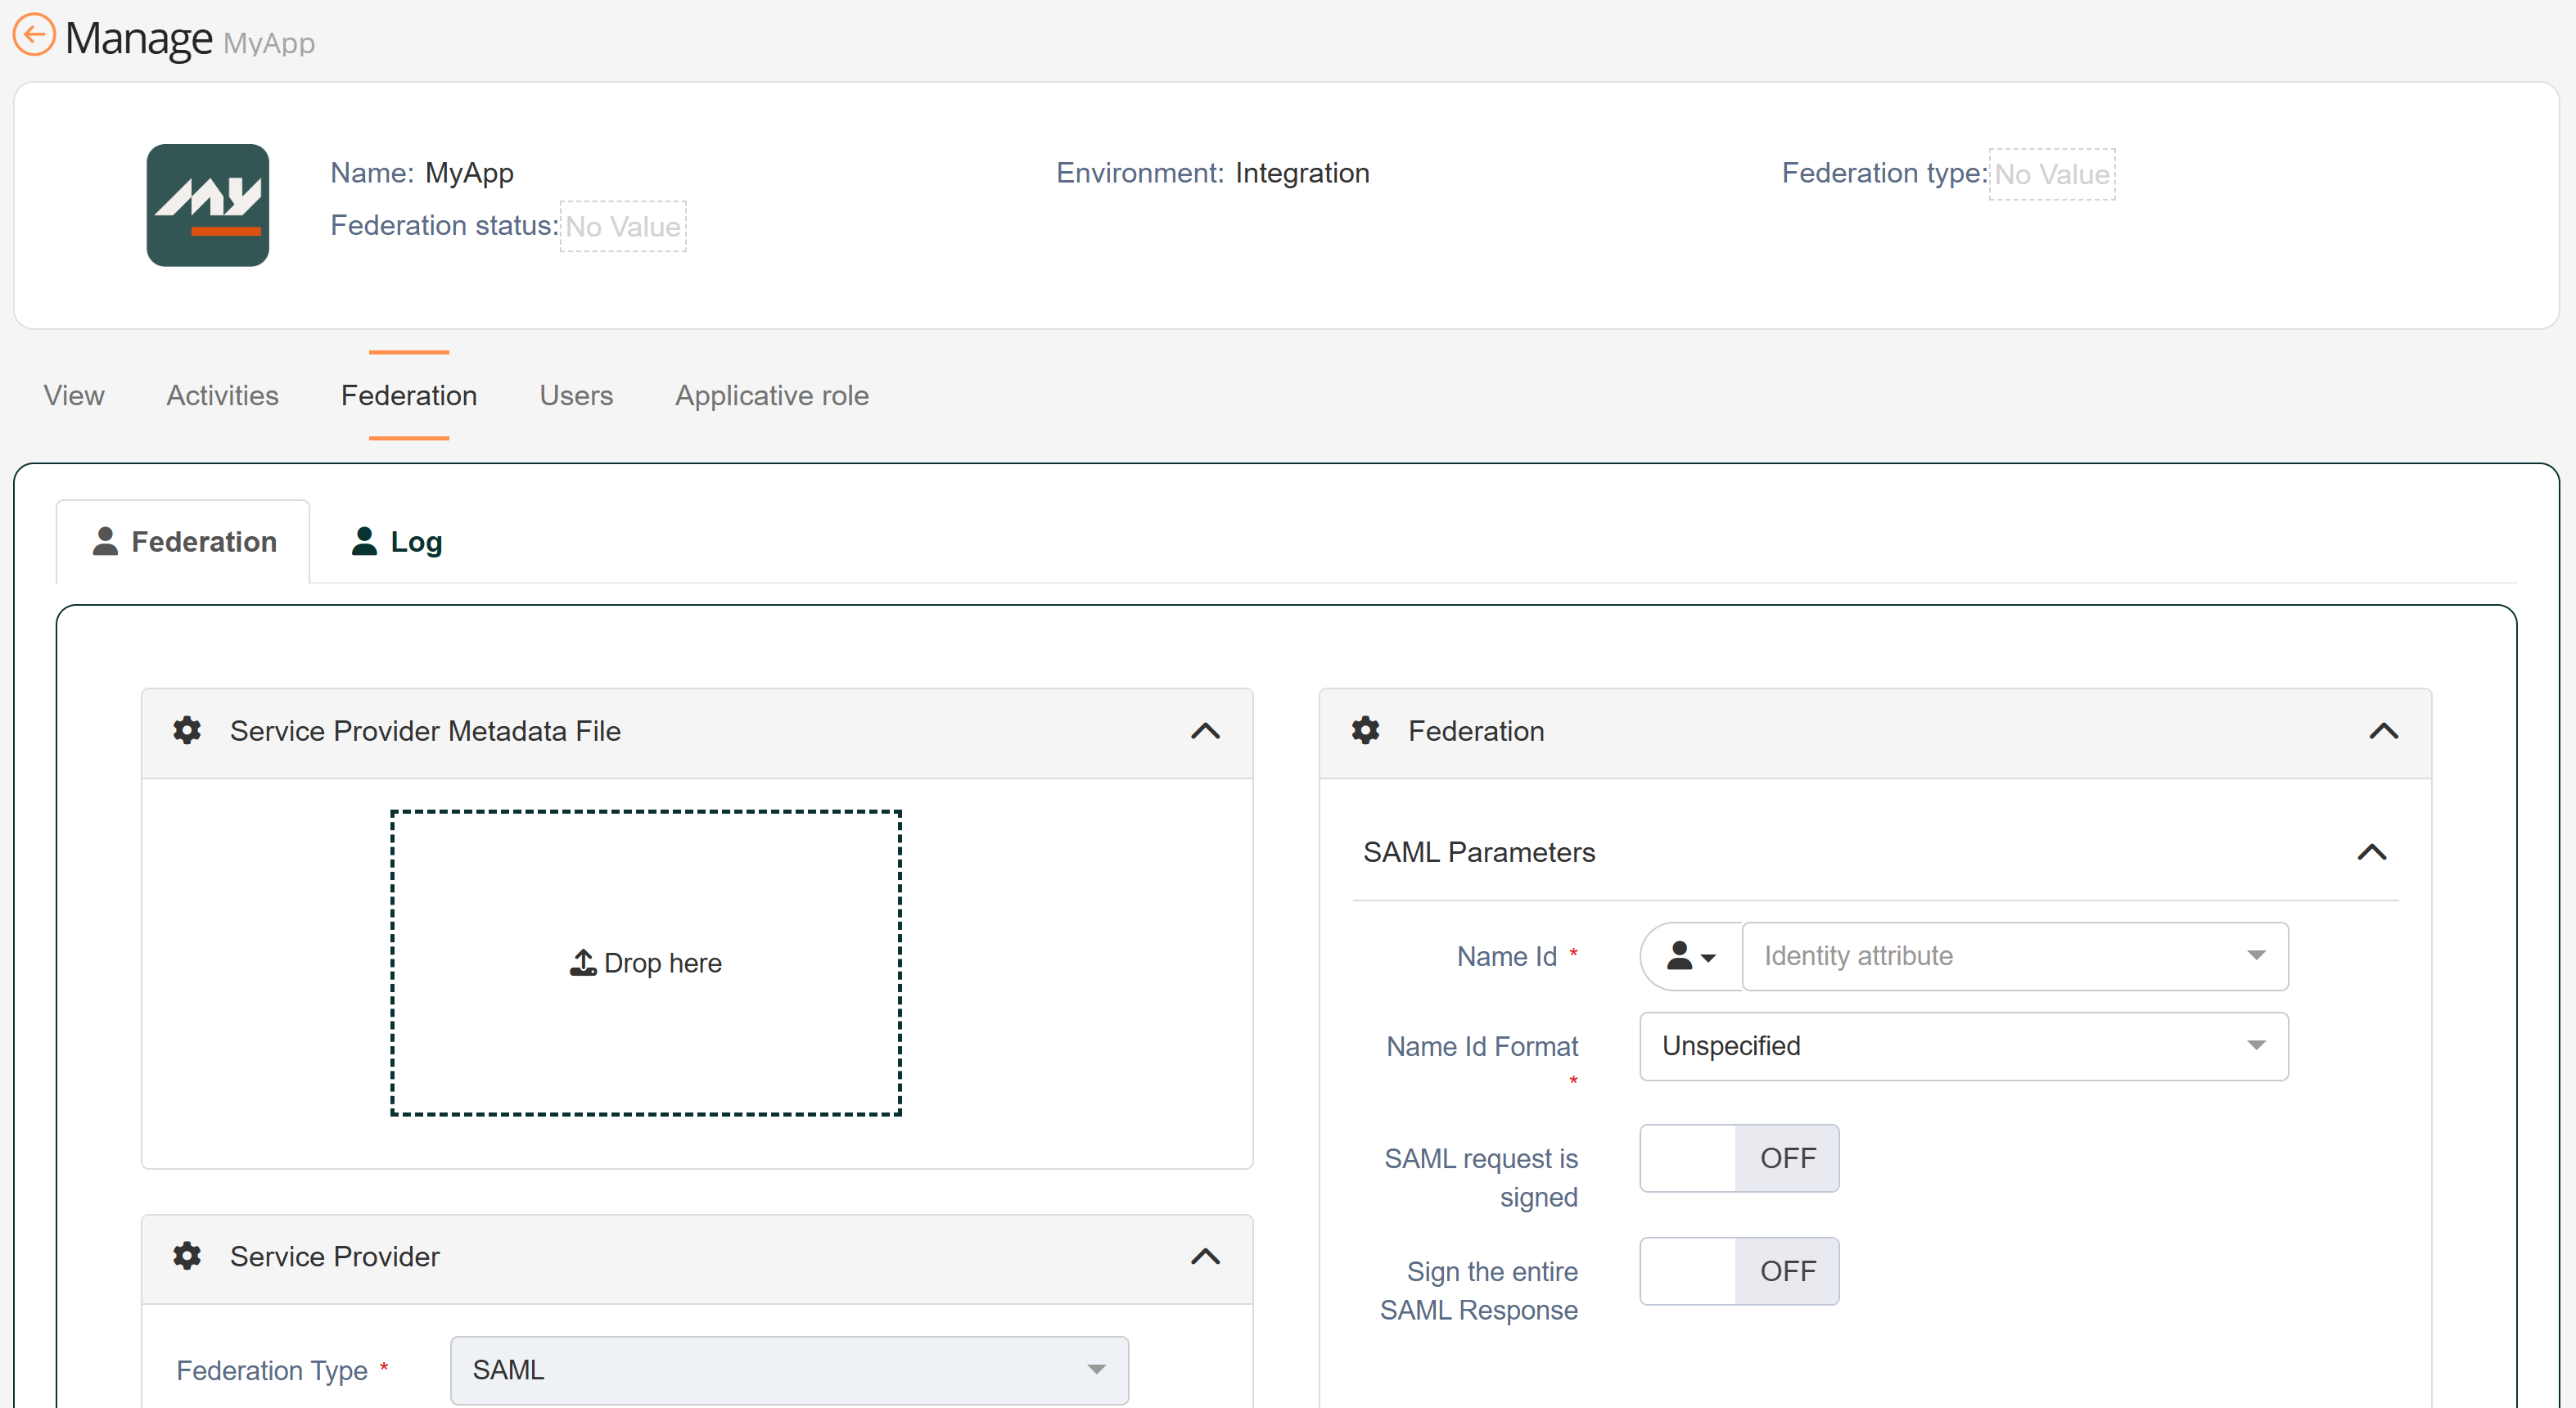Toggle Sign the entire SAML Response switch
Screen dimensions: 2576x1408
(x=1738, y=1271)
